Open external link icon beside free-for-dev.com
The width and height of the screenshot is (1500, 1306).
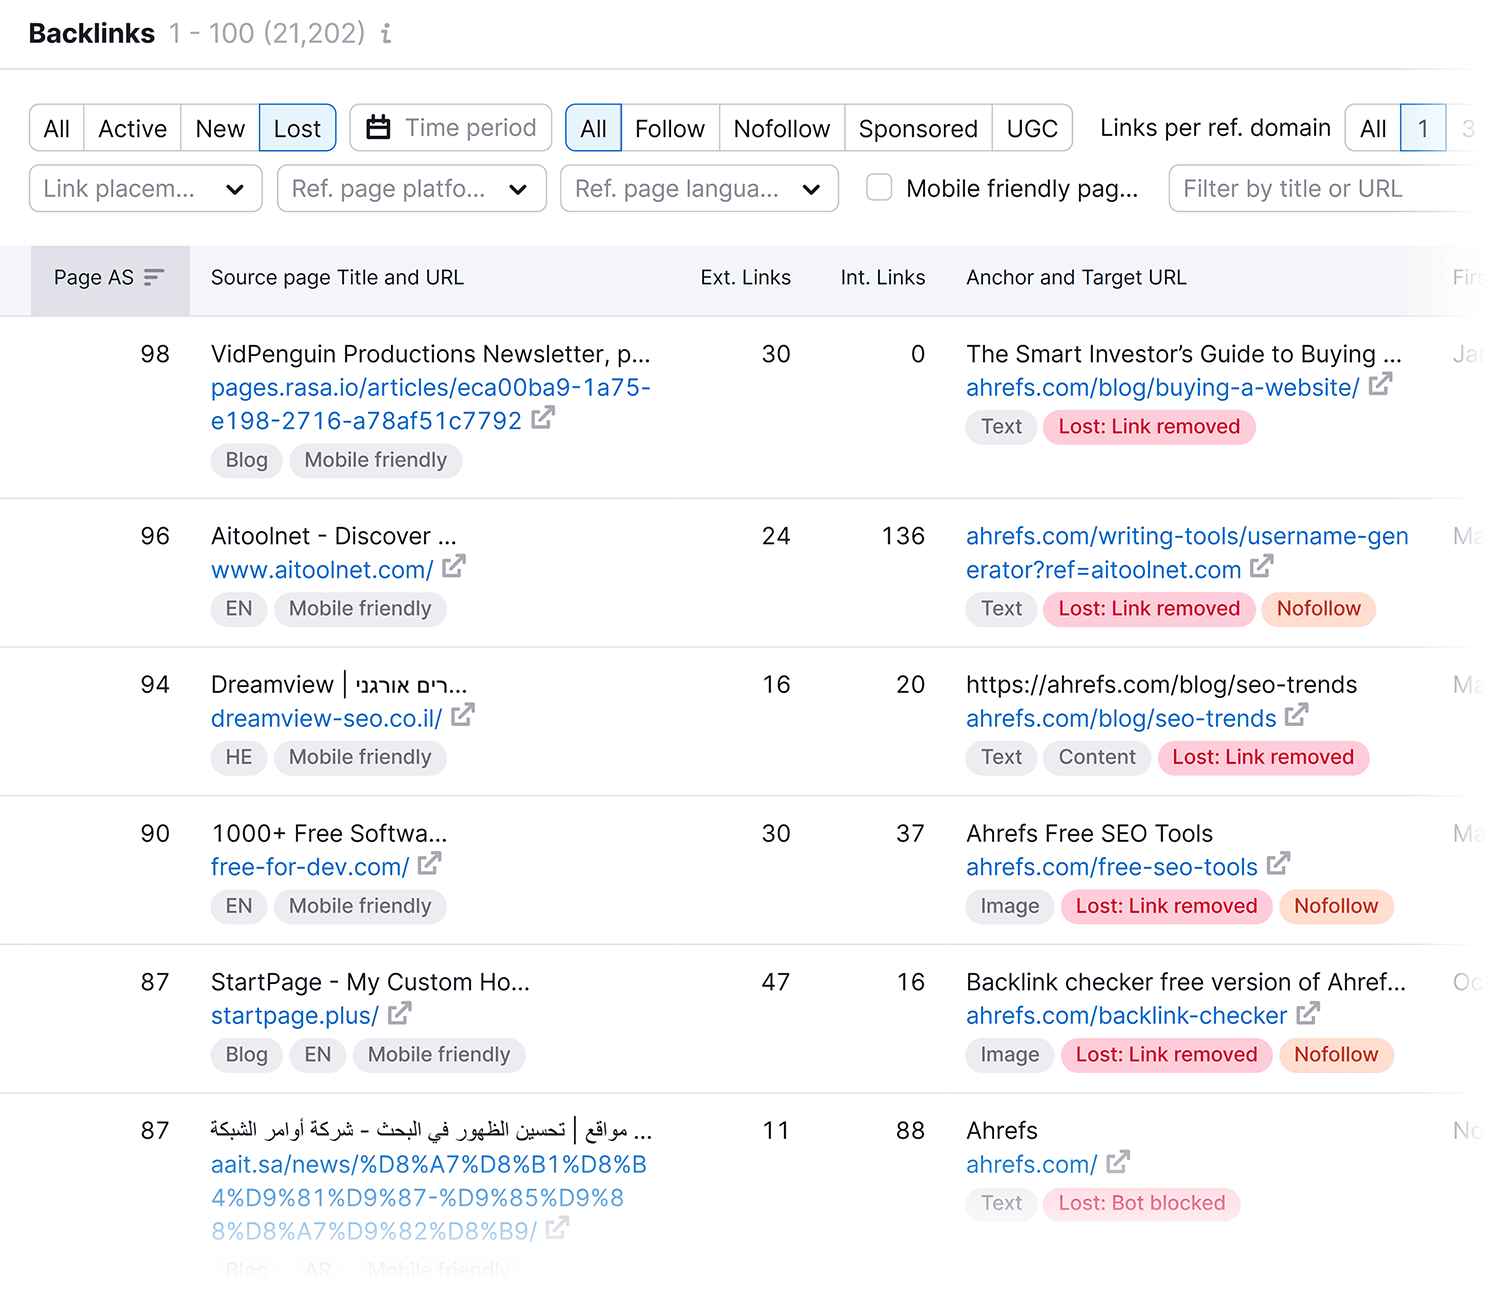[430, 864]
